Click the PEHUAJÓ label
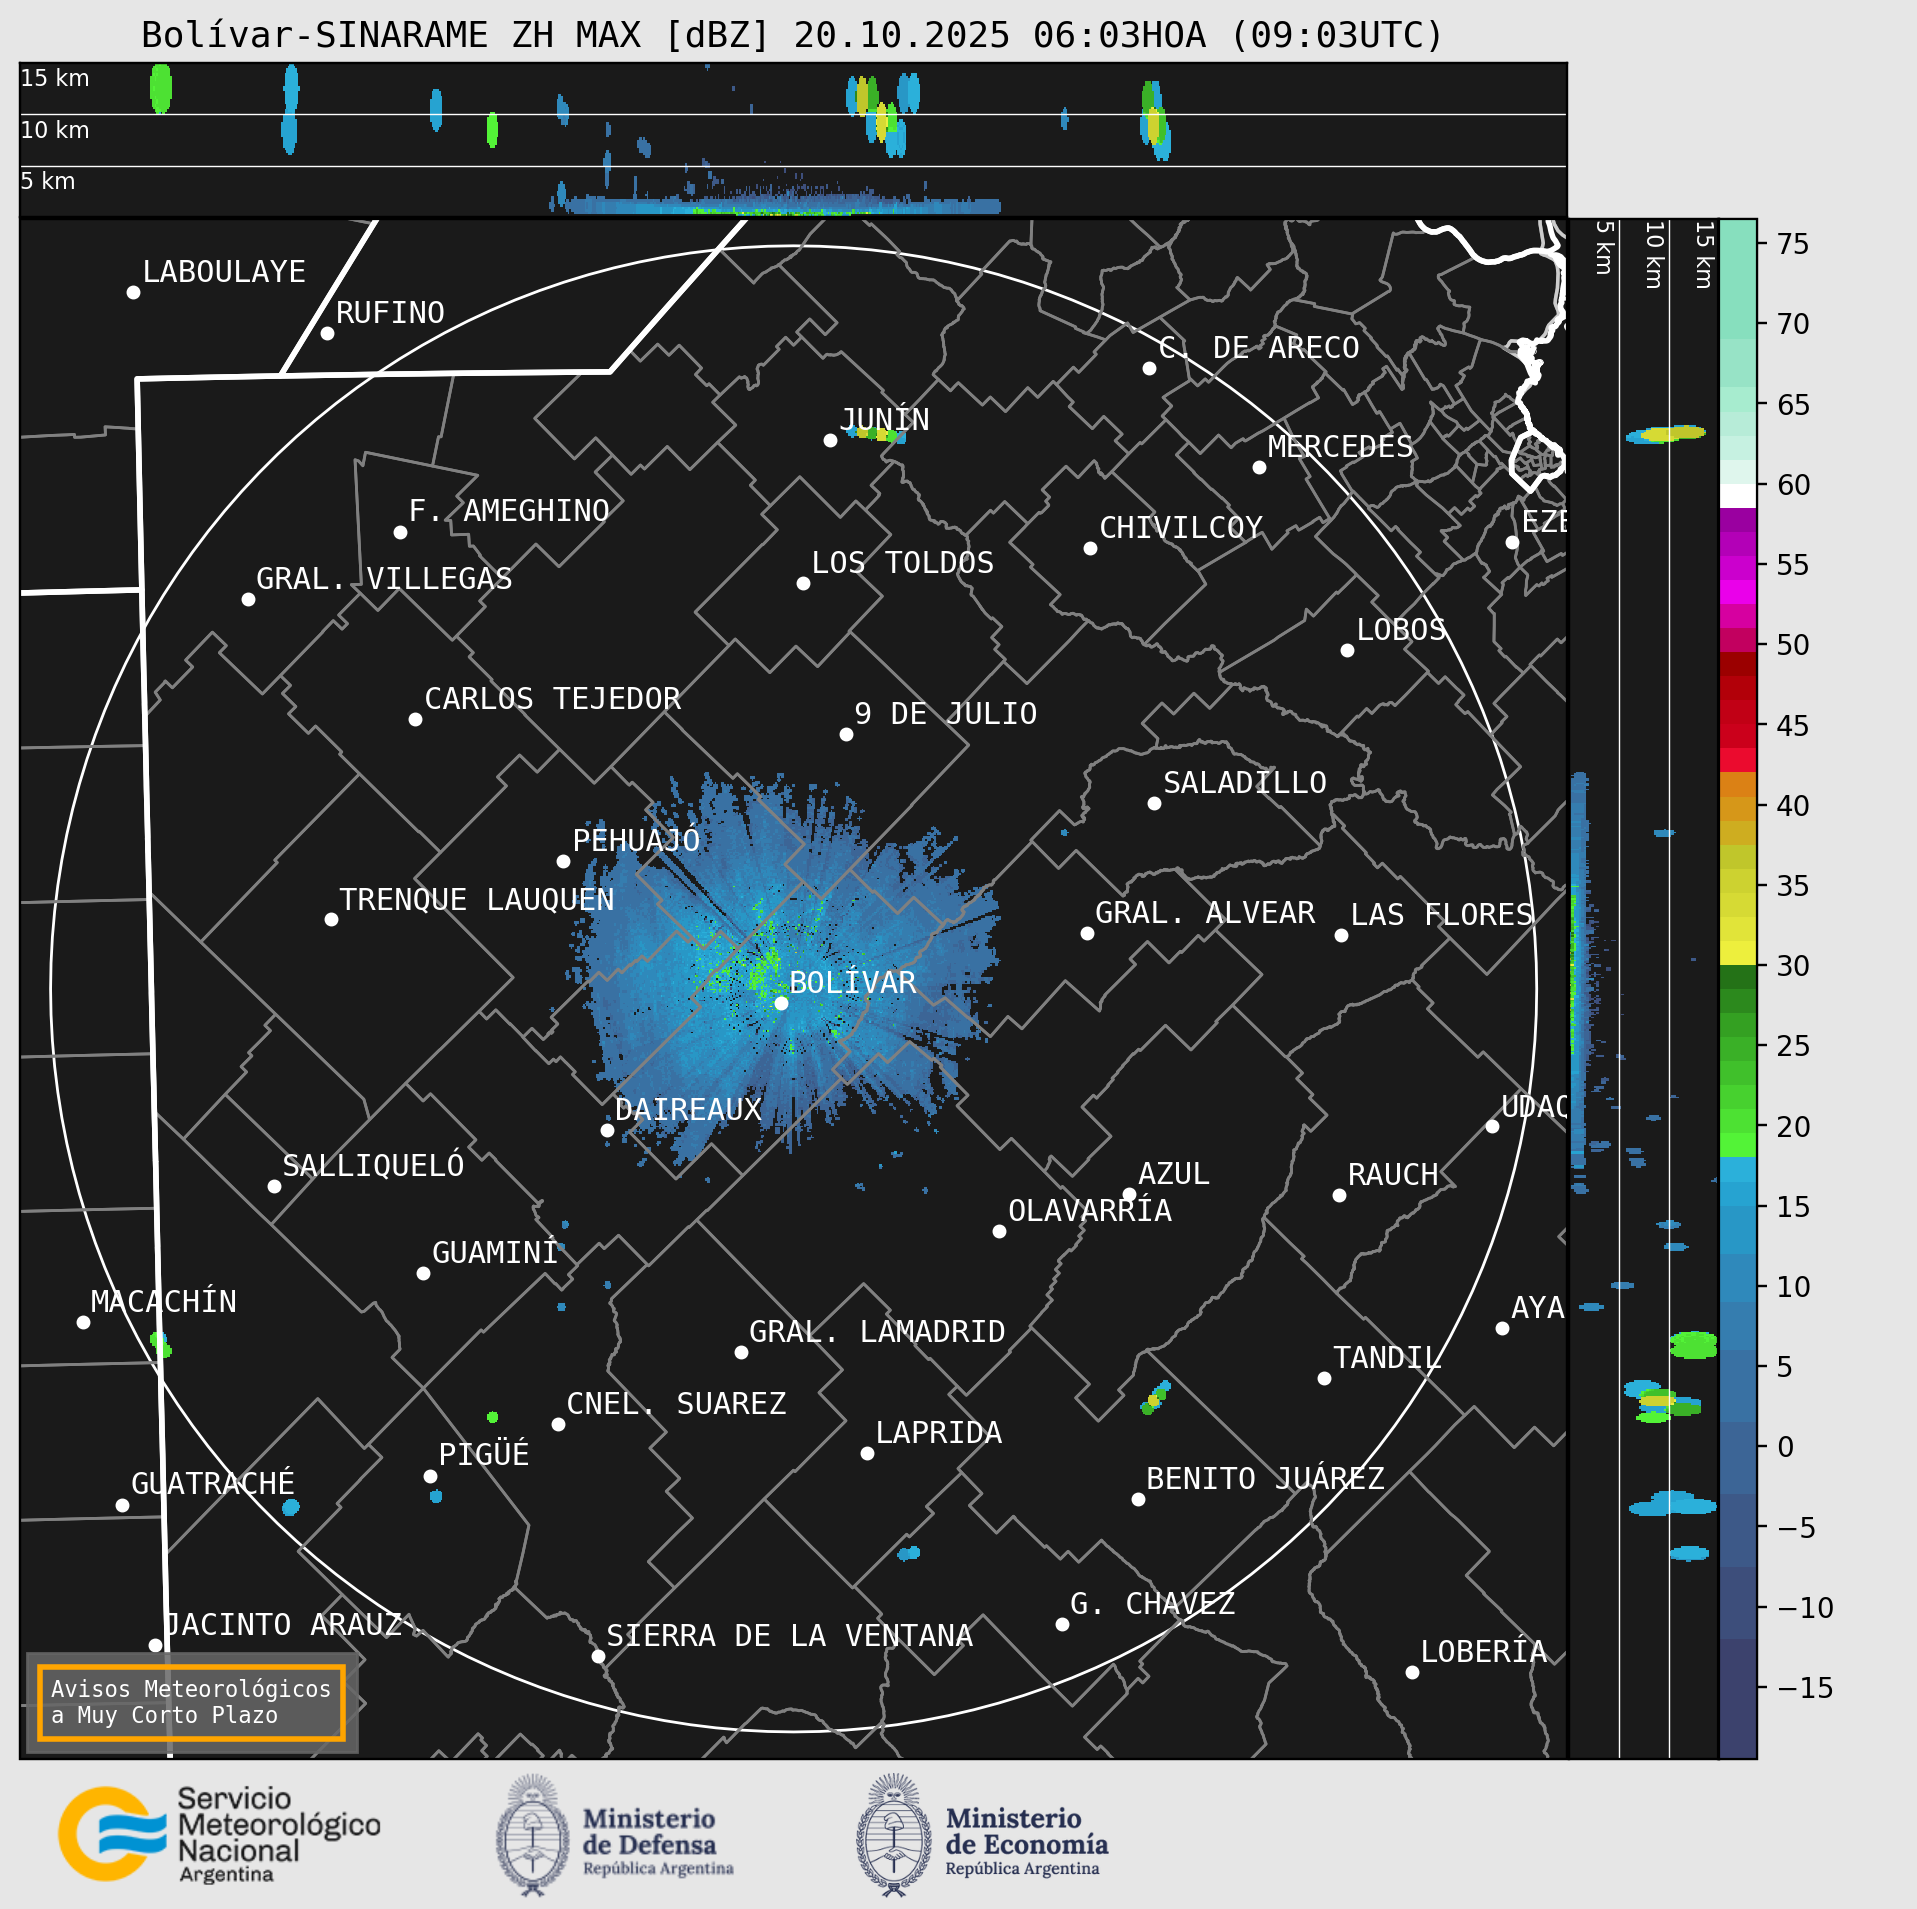 (636, 840)
